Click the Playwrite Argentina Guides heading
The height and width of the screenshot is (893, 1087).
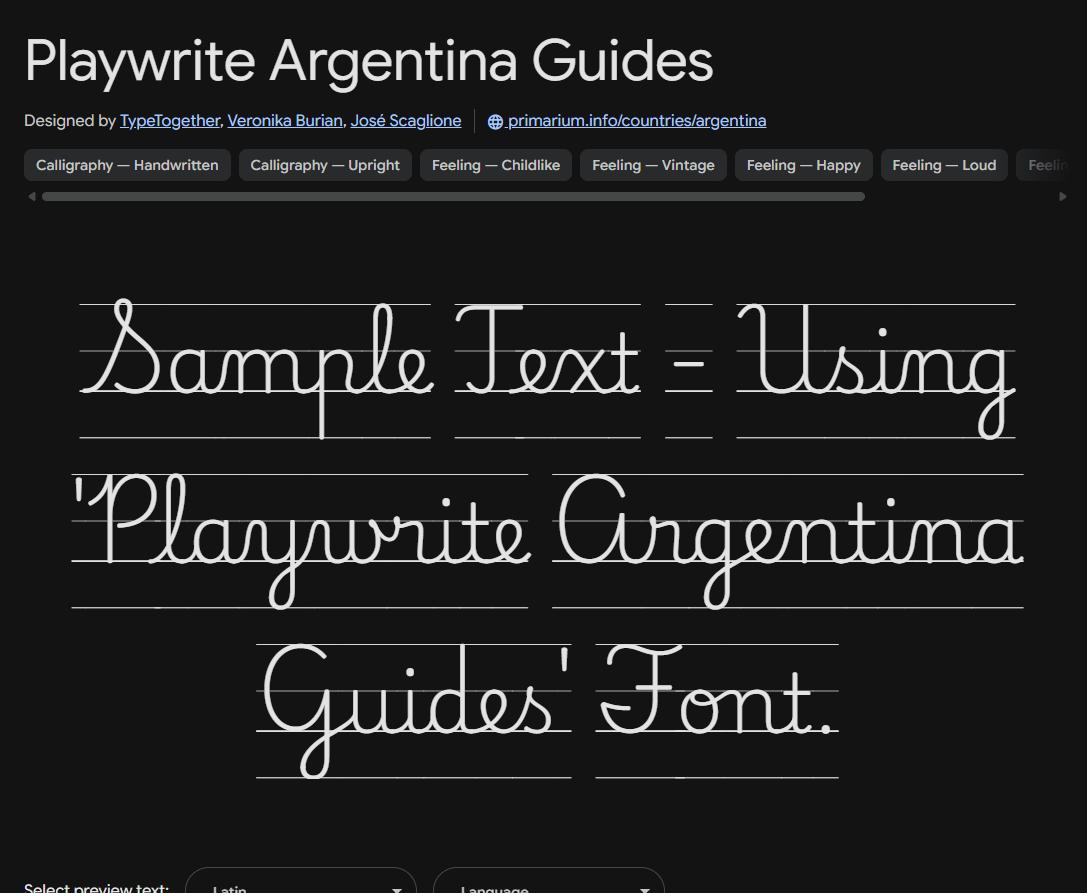[x=369, y=61]
